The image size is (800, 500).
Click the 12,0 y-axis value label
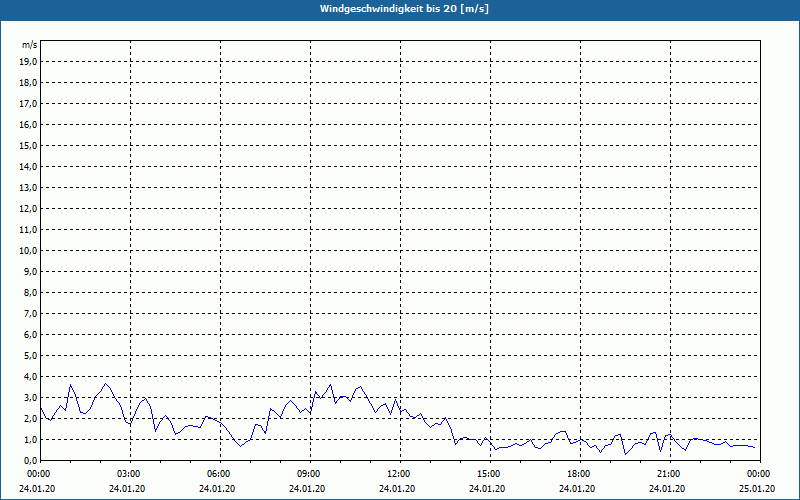pos(28,208)
